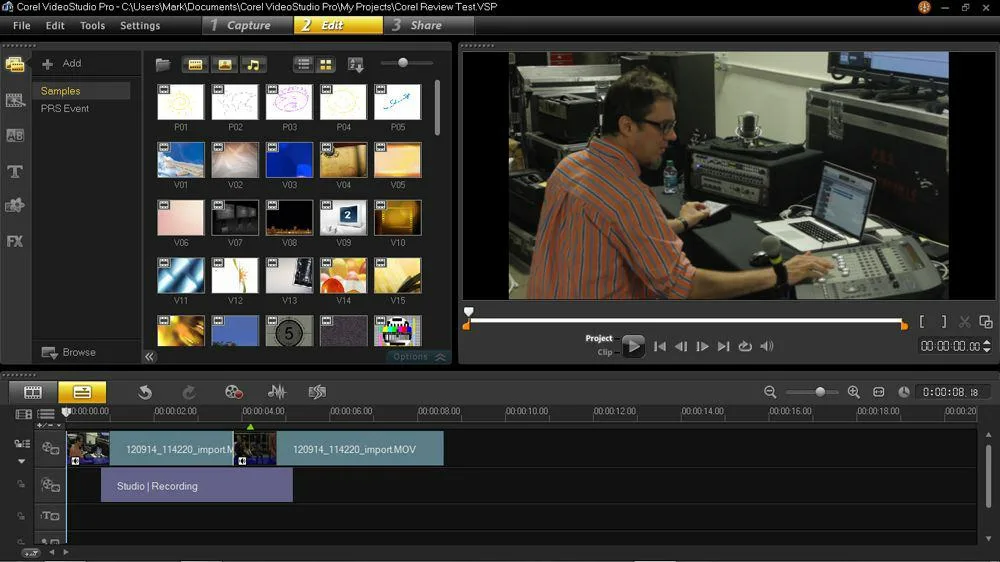Toggle the photo files filter in library
Image resolution: width=1000 pixels, height=562 pixels.
coord(224,64)
